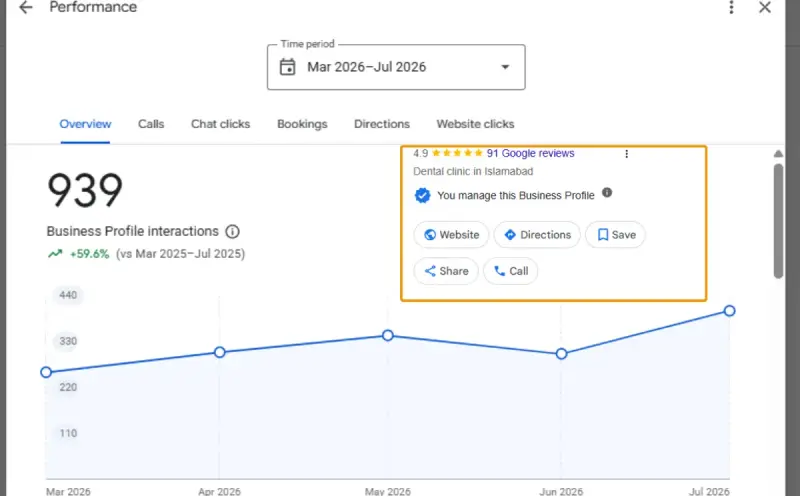The image size is (800, 500).
Task: Open the Calls tab
Action: tap(151, 124)
